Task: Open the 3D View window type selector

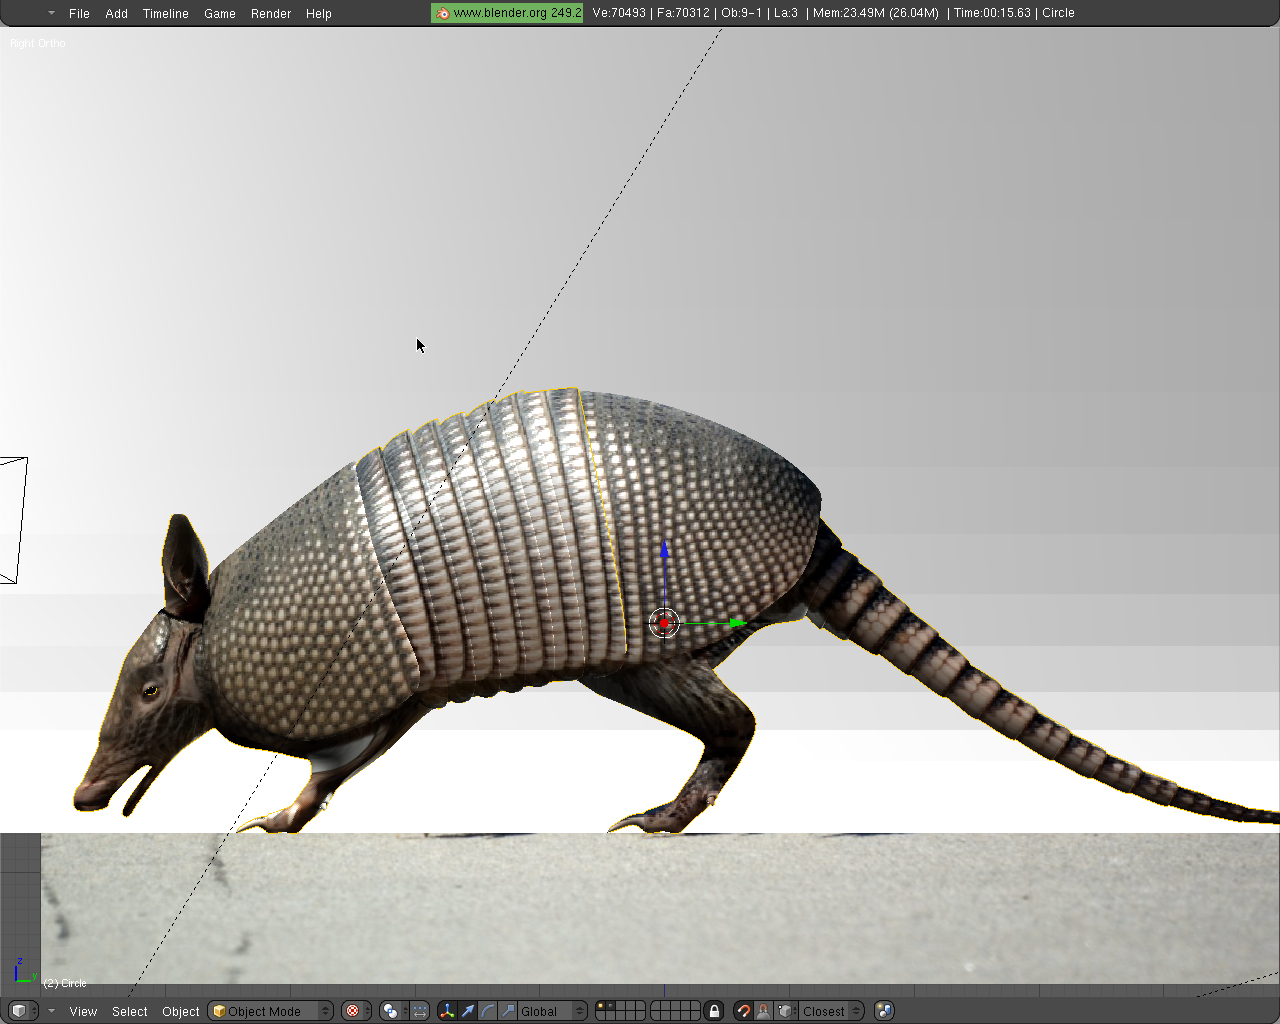Action: click(23, 1011)
